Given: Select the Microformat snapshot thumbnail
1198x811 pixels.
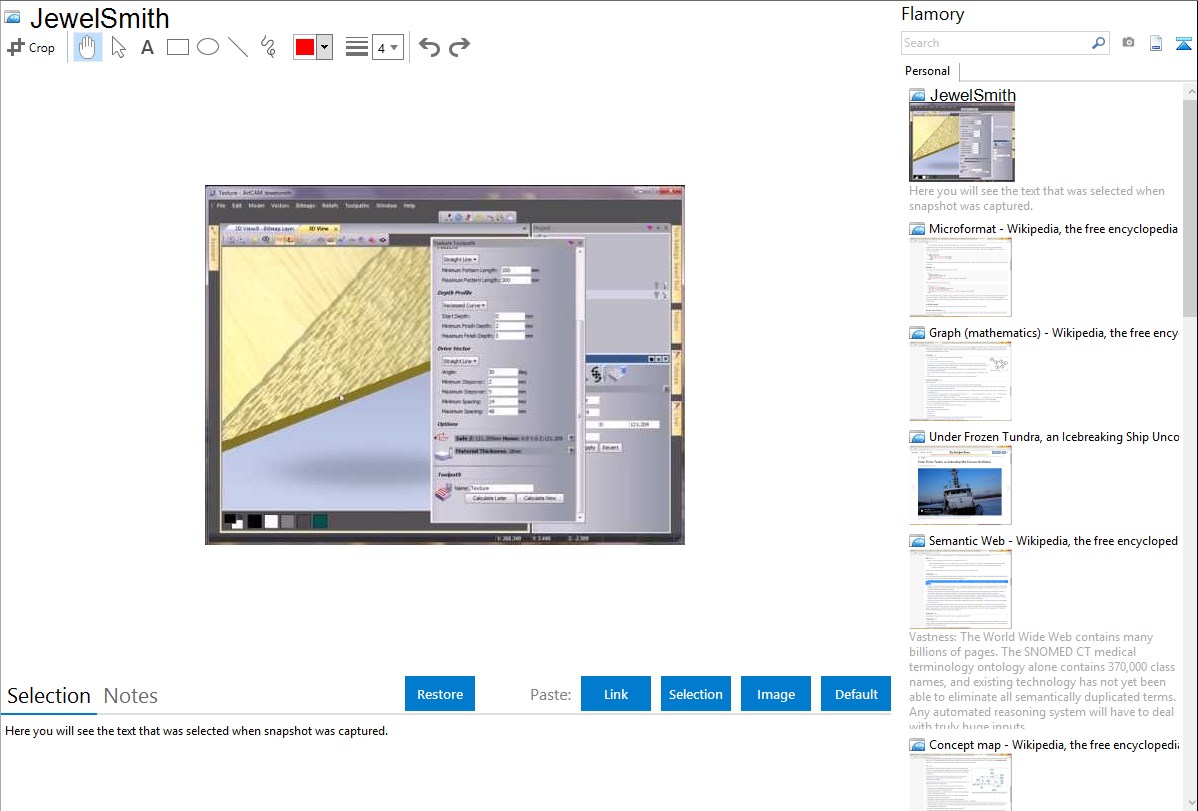Looking at the screenshot, I should tap(960, 277).
